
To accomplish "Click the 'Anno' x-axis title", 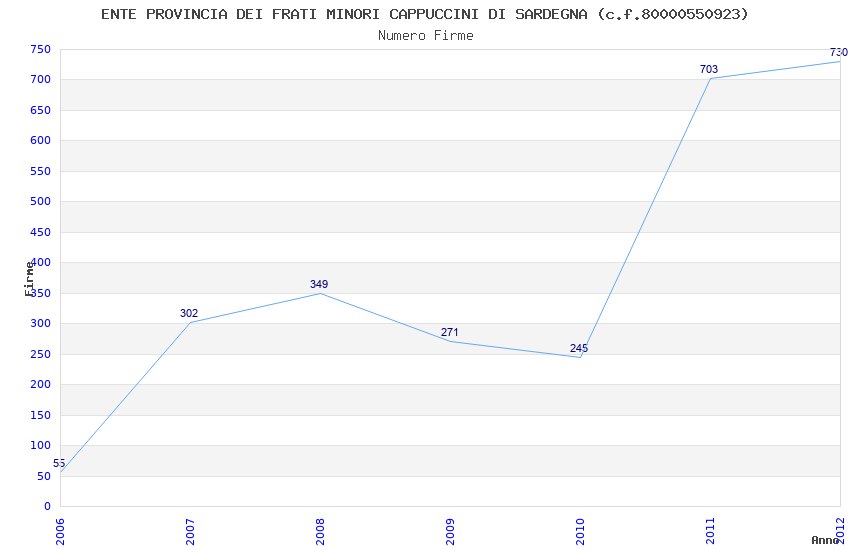I will click(825, 540).
